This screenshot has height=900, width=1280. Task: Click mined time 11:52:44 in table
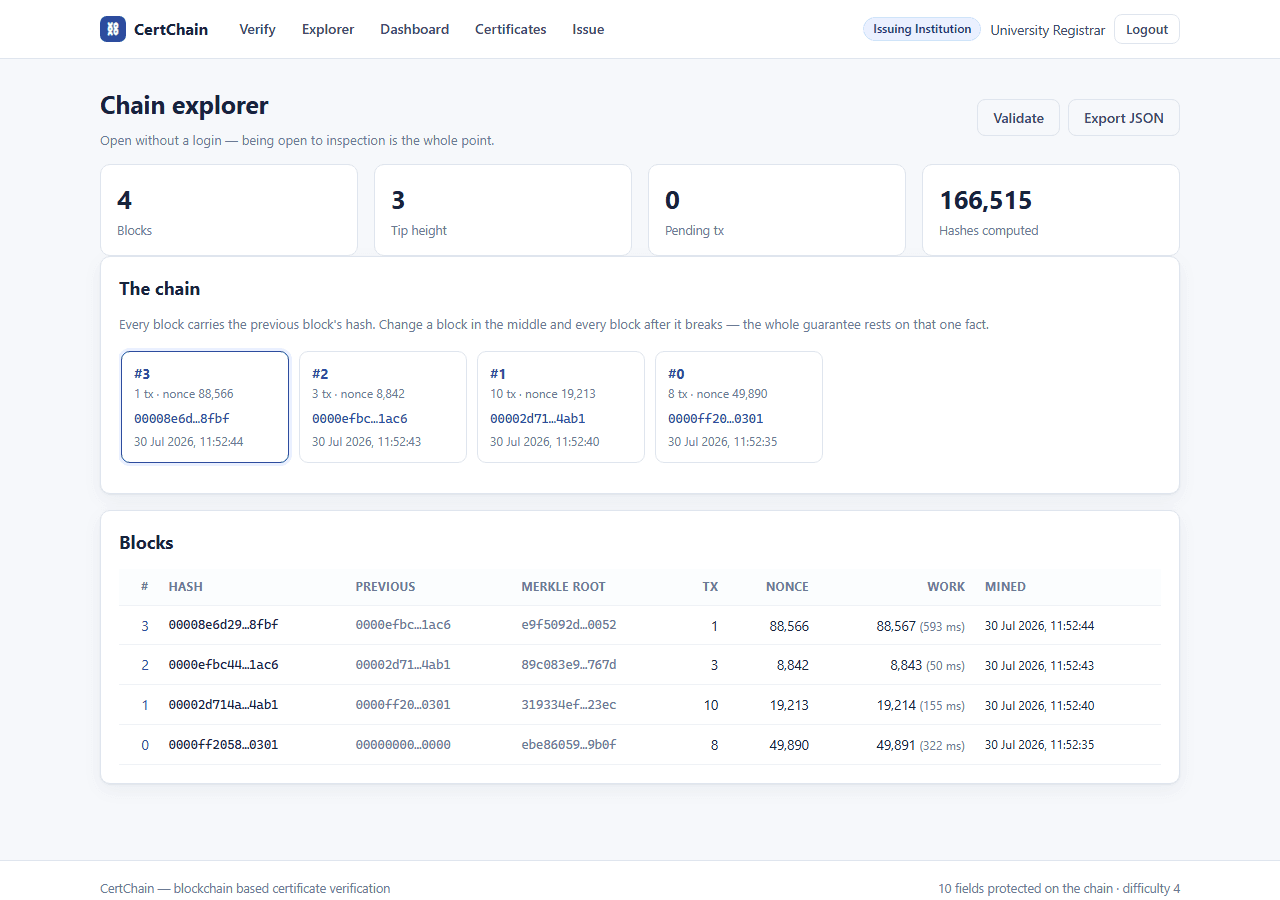pyautogui.click(x=1039, y=626)
